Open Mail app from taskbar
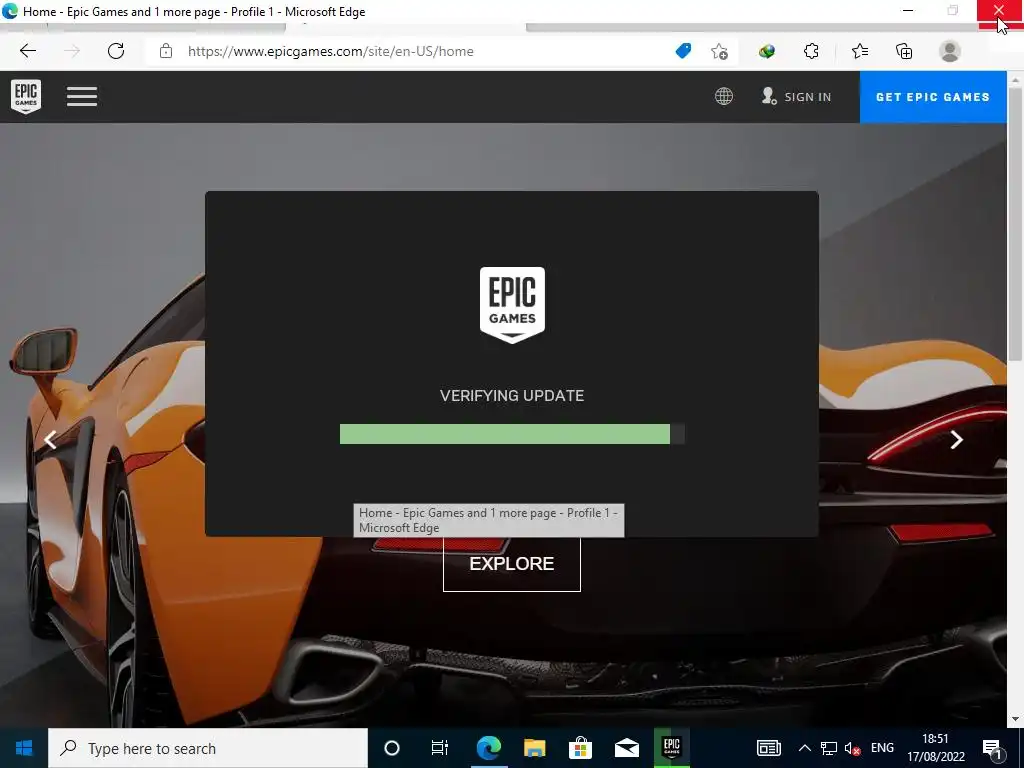The height and width of the screenshot is (768, 1024). point(626,748)
